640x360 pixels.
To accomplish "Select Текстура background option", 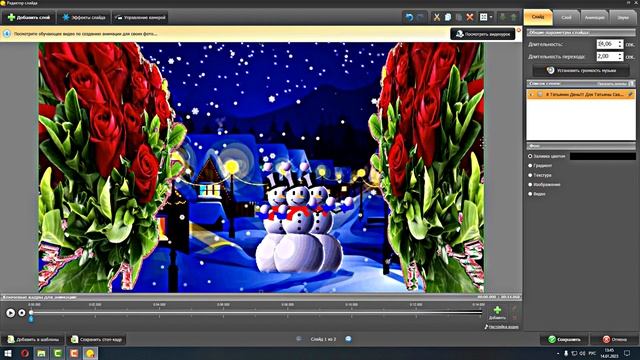I will [x=540, y=175].
